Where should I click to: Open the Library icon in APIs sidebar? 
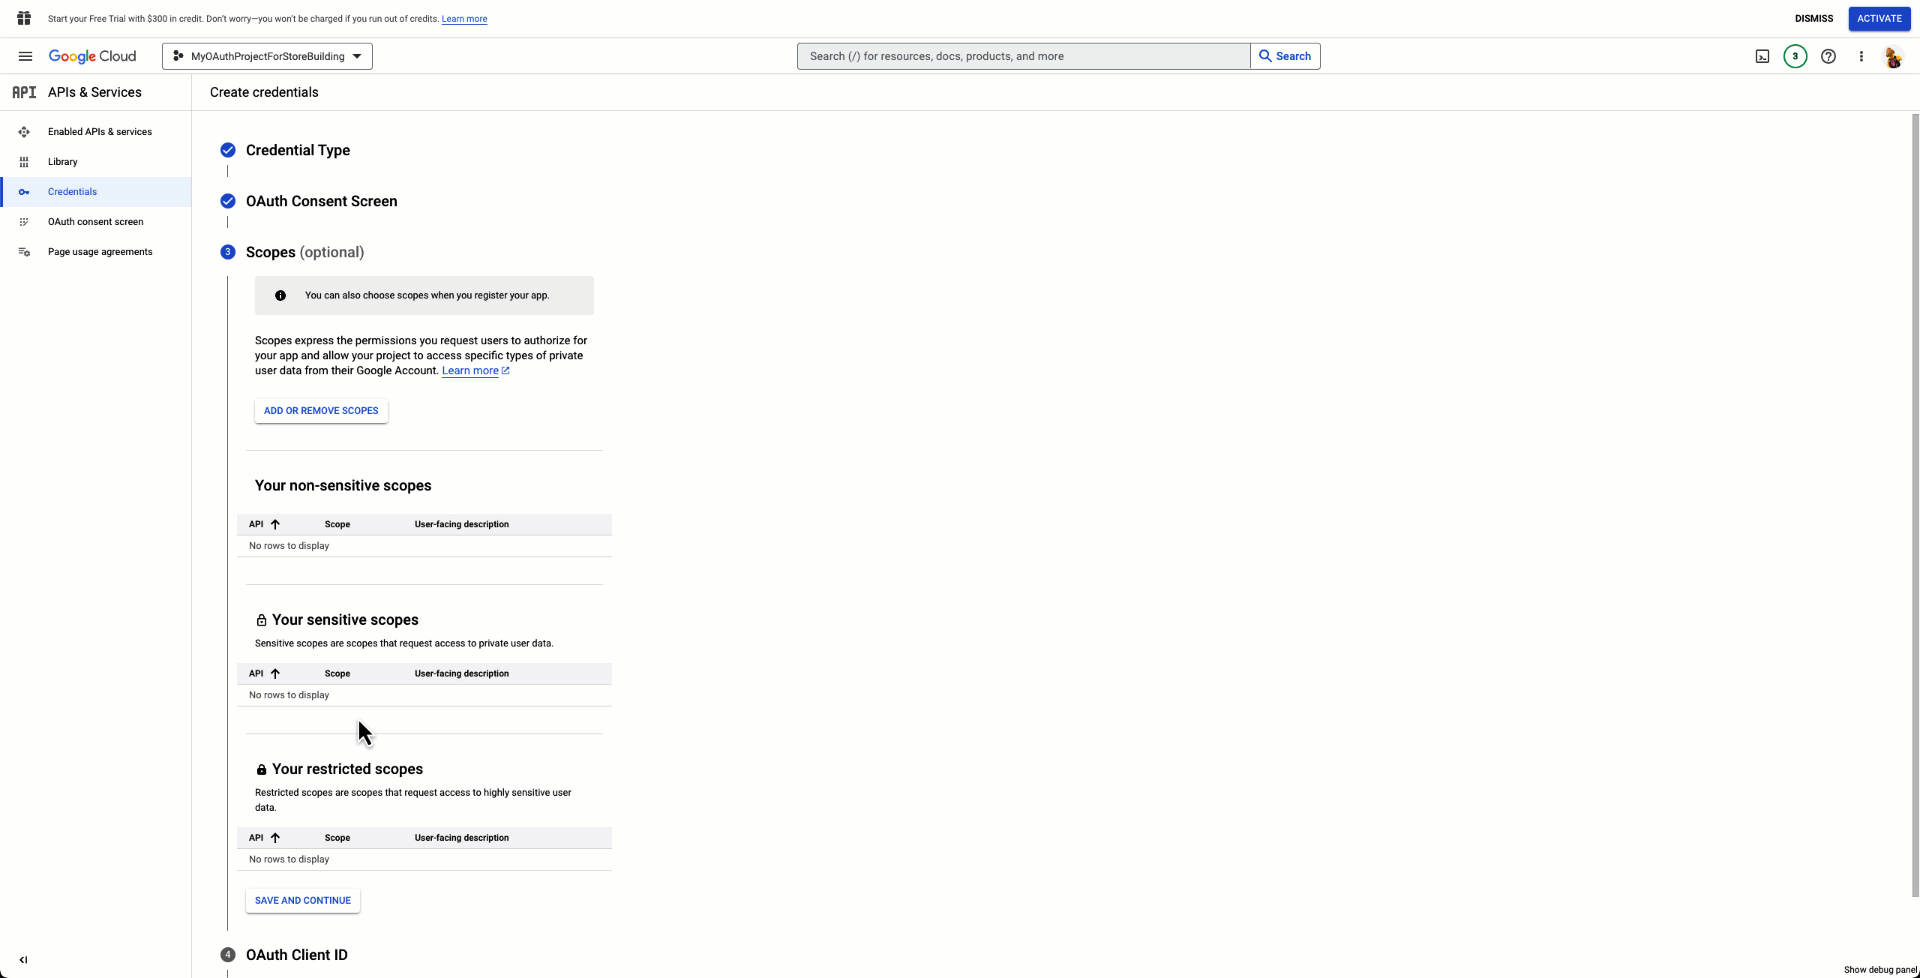[x=24, y=161]
